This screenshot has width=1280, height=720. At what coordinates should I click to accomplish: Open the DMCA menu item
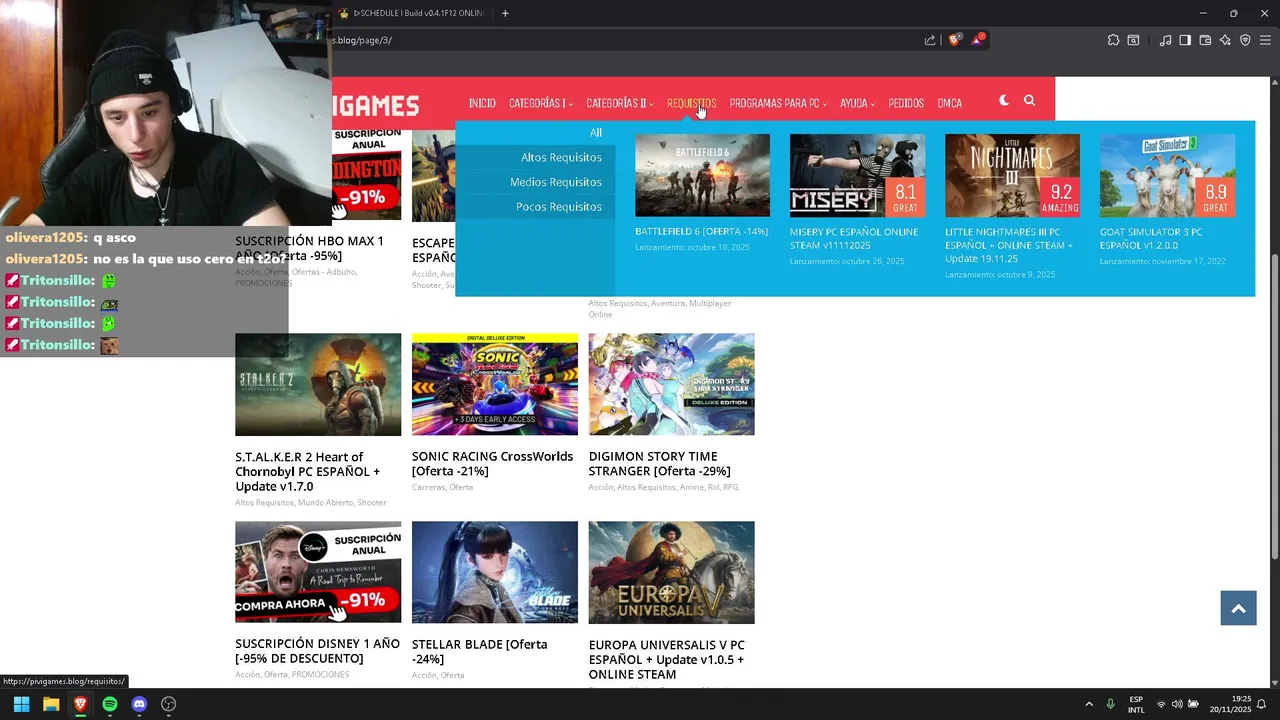950,103
